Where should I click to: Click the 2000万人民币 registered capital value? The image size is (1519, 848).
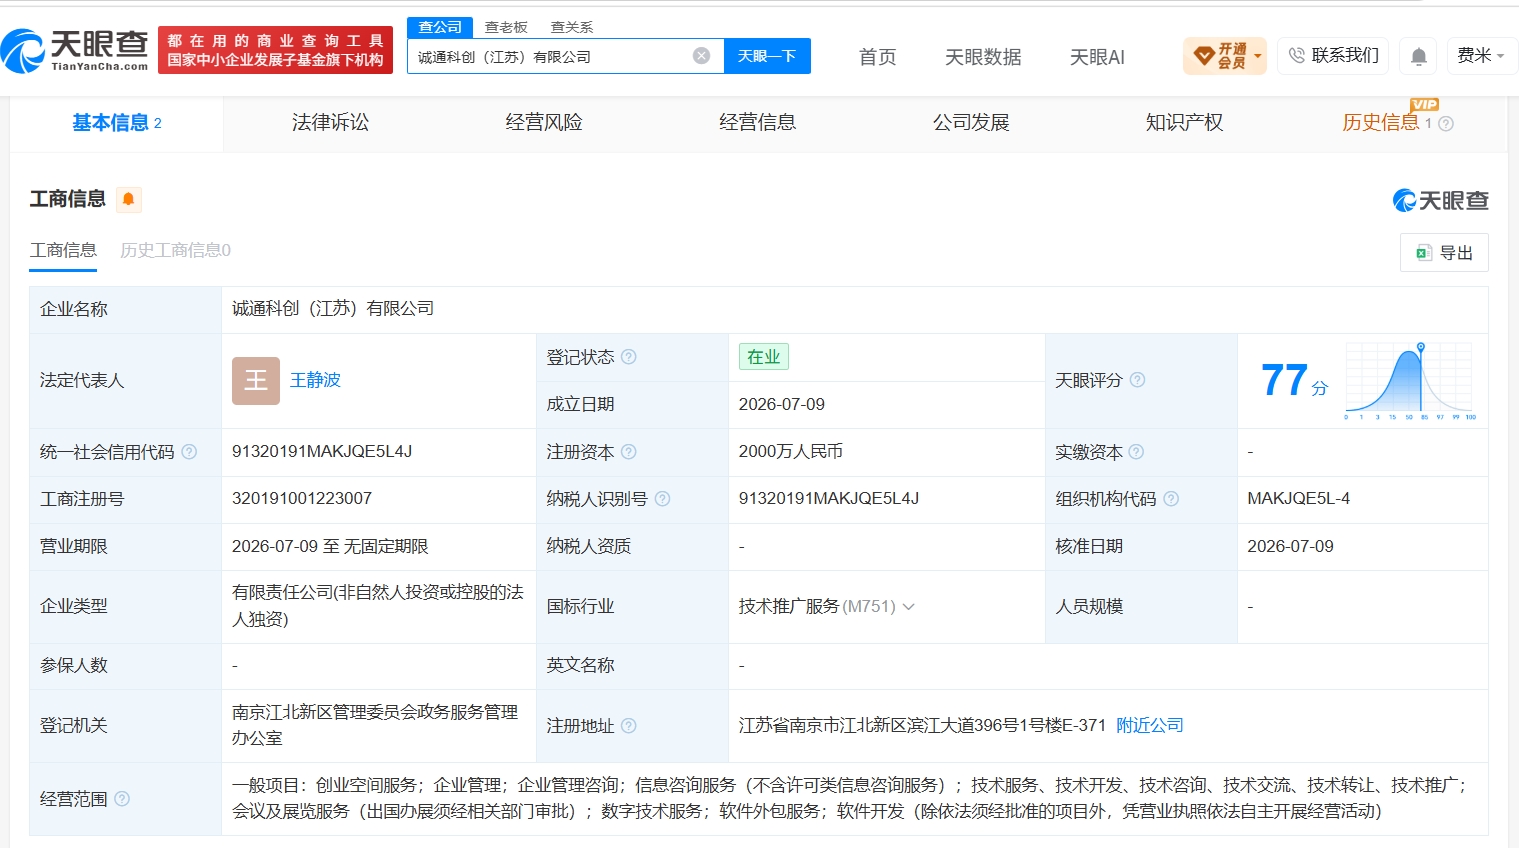(x=791, y=452)
